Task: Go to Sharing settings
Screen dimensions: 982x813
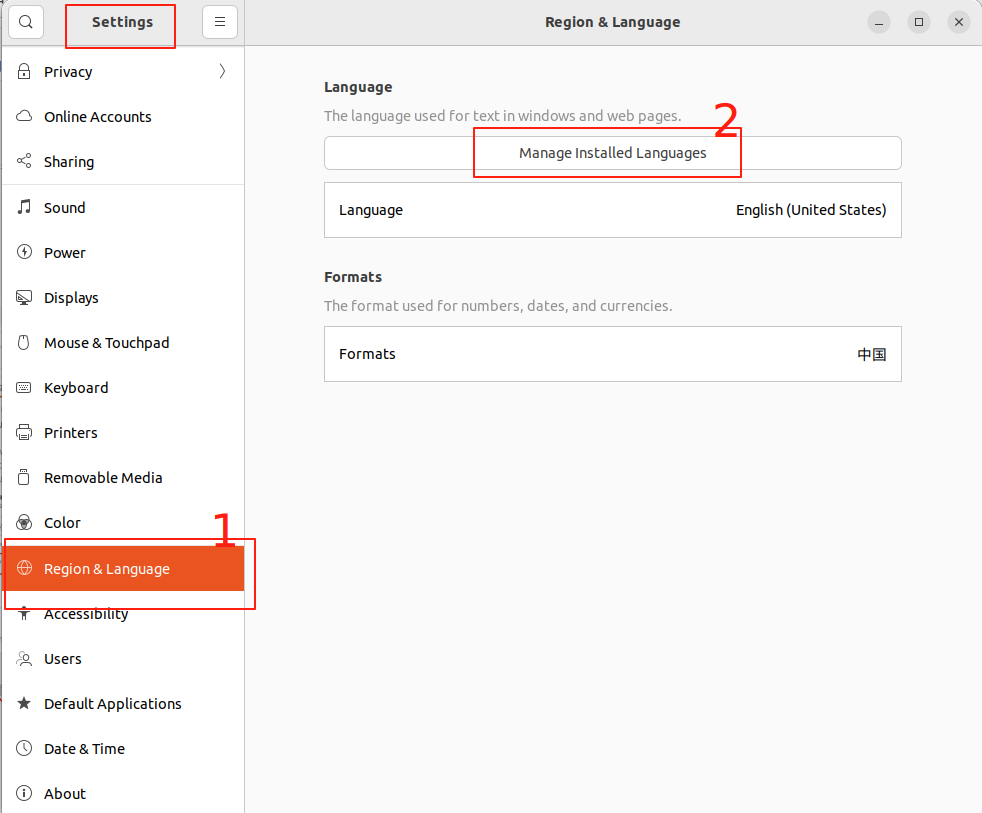Action: coord(123,162)
